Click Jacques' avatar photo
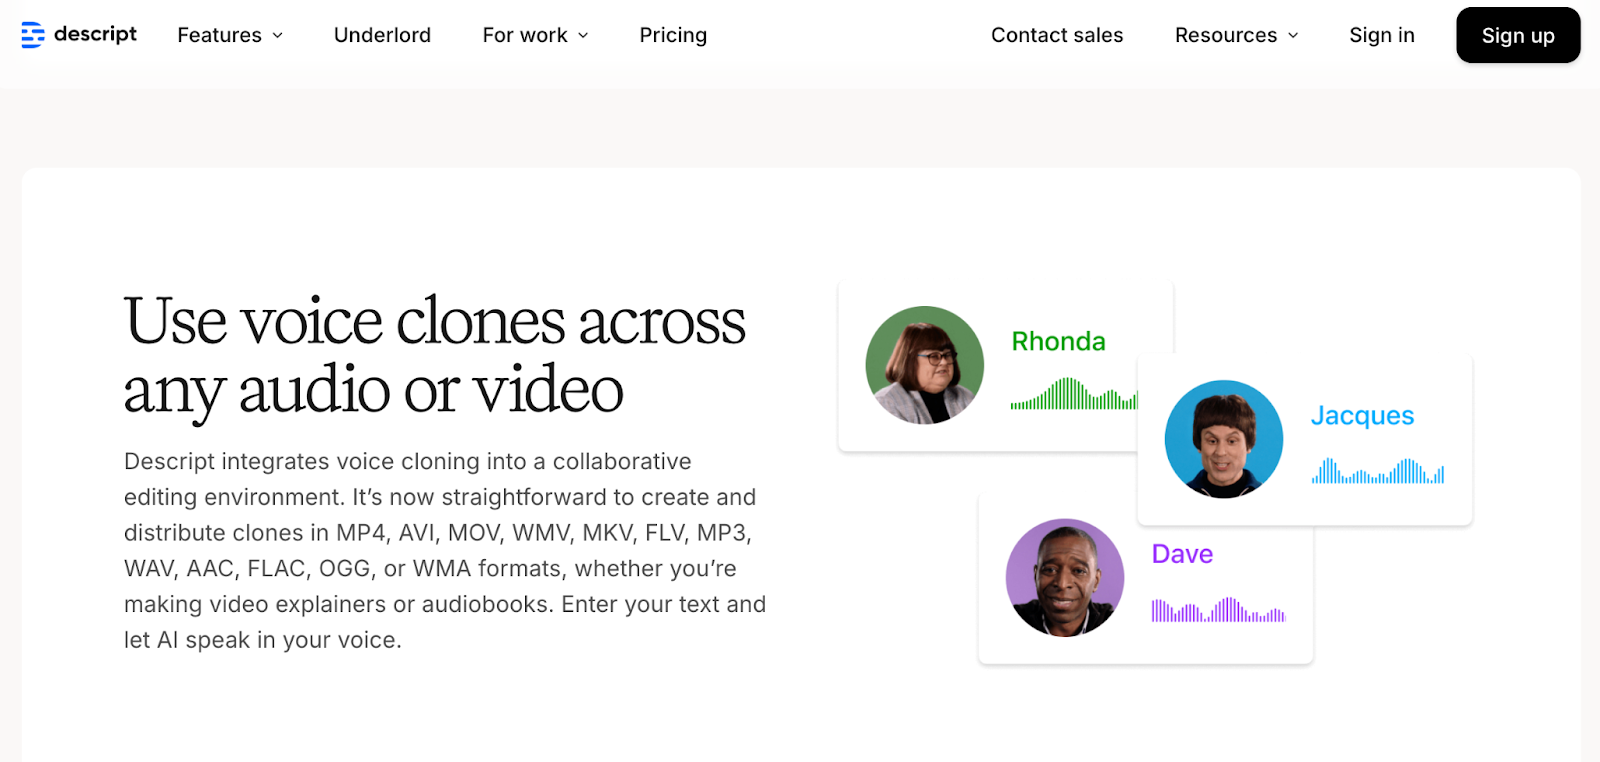The image size is (1600, 762). click(1224, 439)
